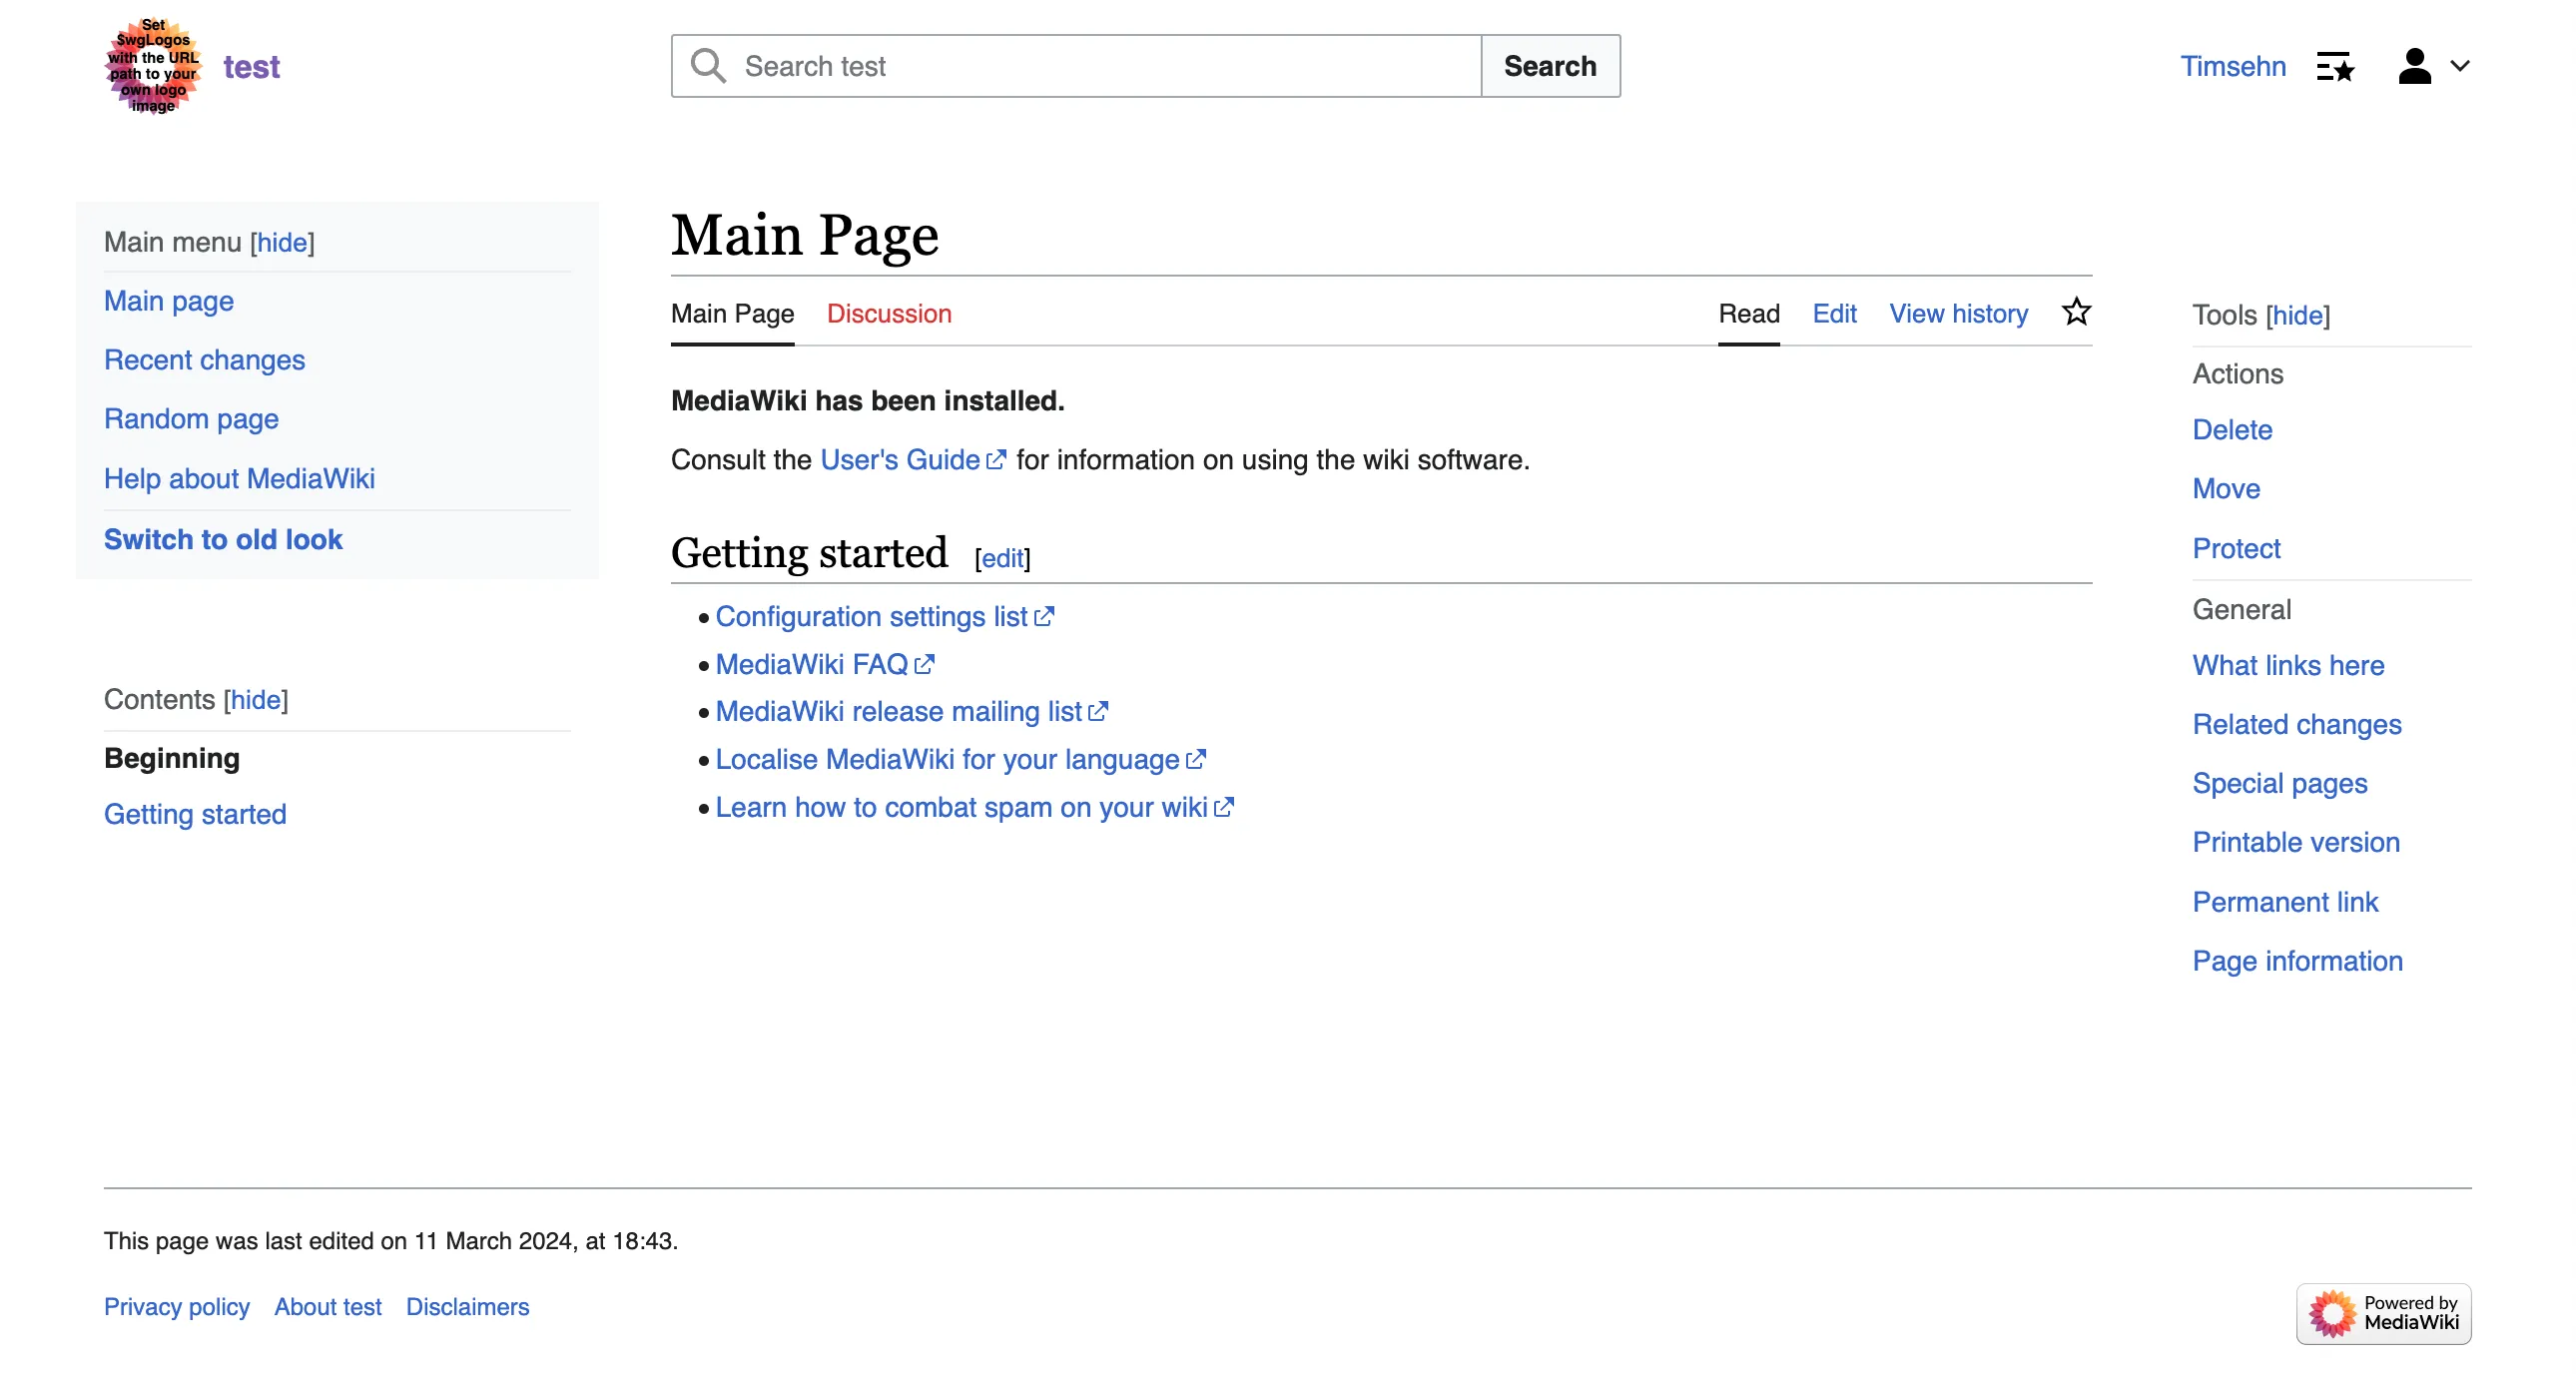Jump to Getting started in Contents
This screenshot has height=1382, width=2576.
point(195,814)
